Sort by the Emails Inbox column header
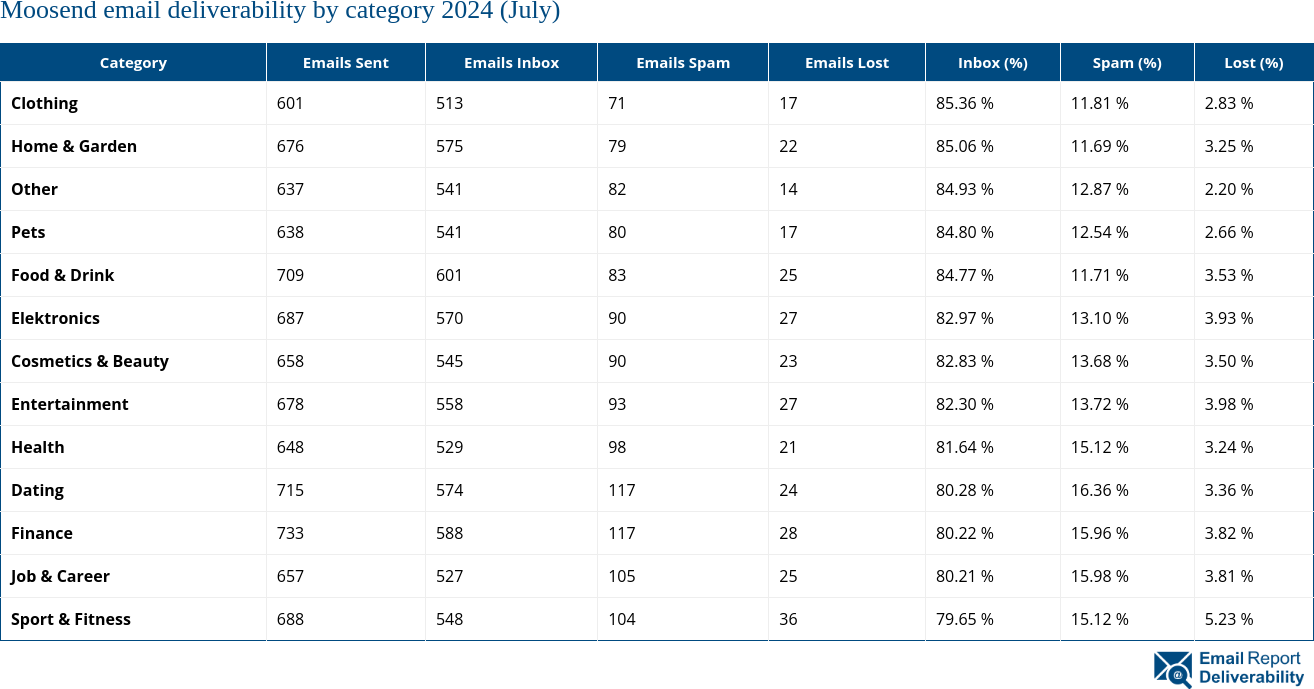Screen dimensions: 1314x689 point(511,62)
